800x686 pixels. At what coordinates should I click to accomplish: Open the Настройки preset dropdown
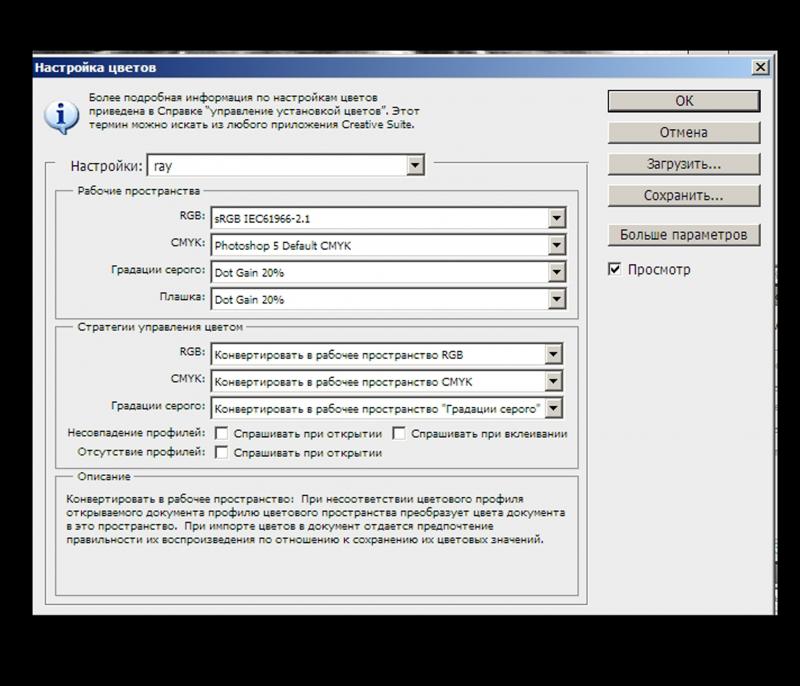[415, 165]
